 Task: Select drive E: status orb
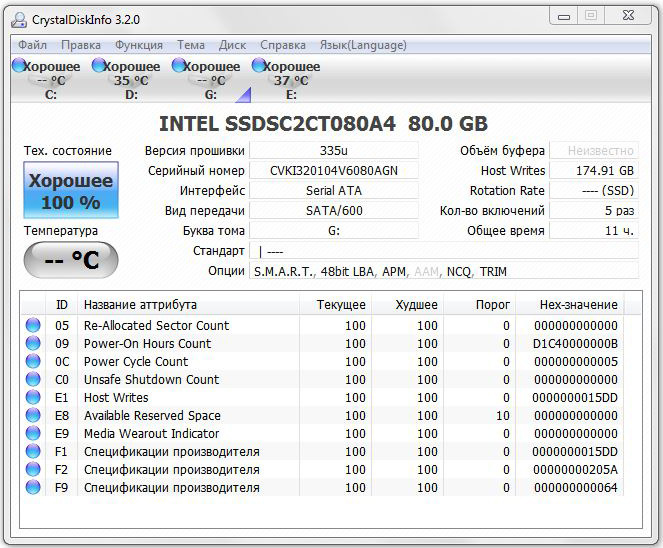pos(258,66)
